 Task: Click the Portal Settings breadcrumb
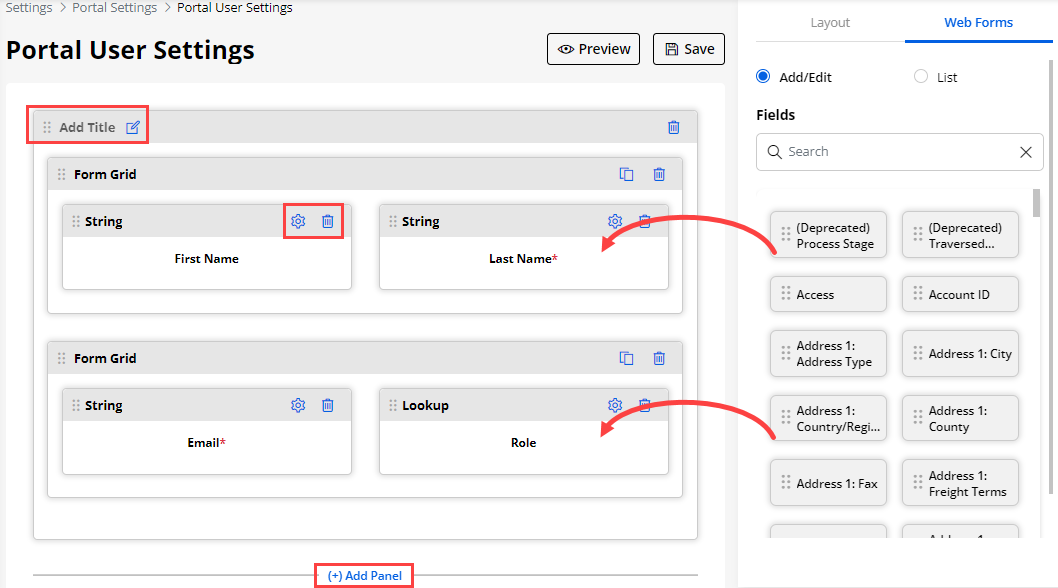[x=114, y=8]
